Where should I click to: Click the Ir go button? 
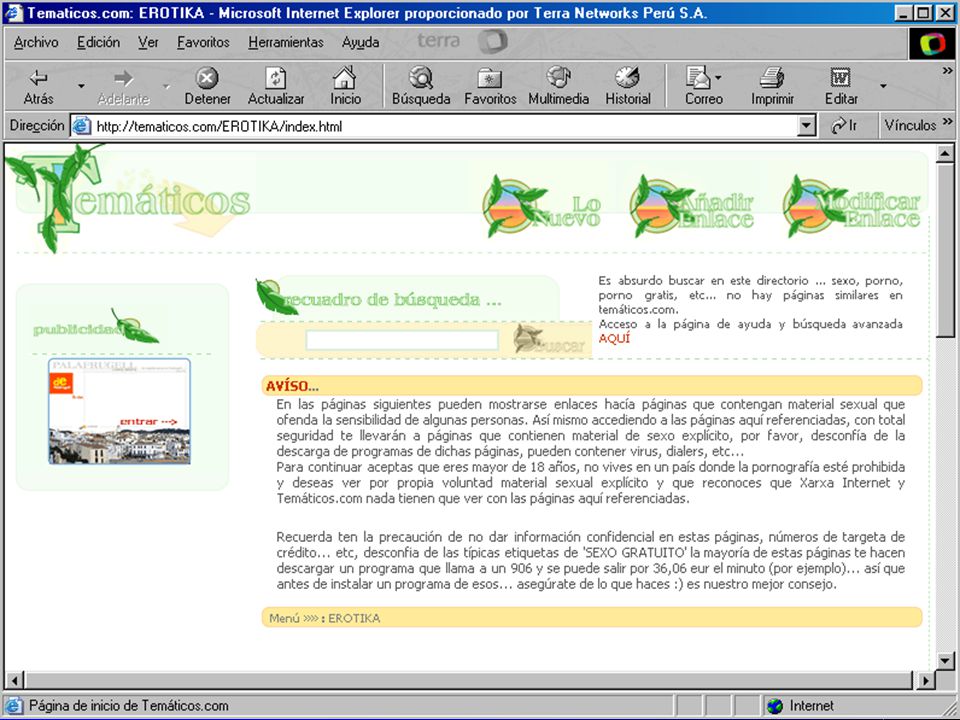844,126
